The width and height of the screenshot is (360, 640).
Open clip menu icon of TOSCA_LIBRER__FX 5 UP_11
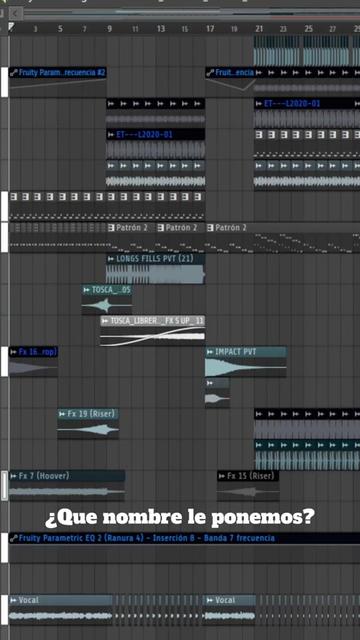[x=105, y=321]
